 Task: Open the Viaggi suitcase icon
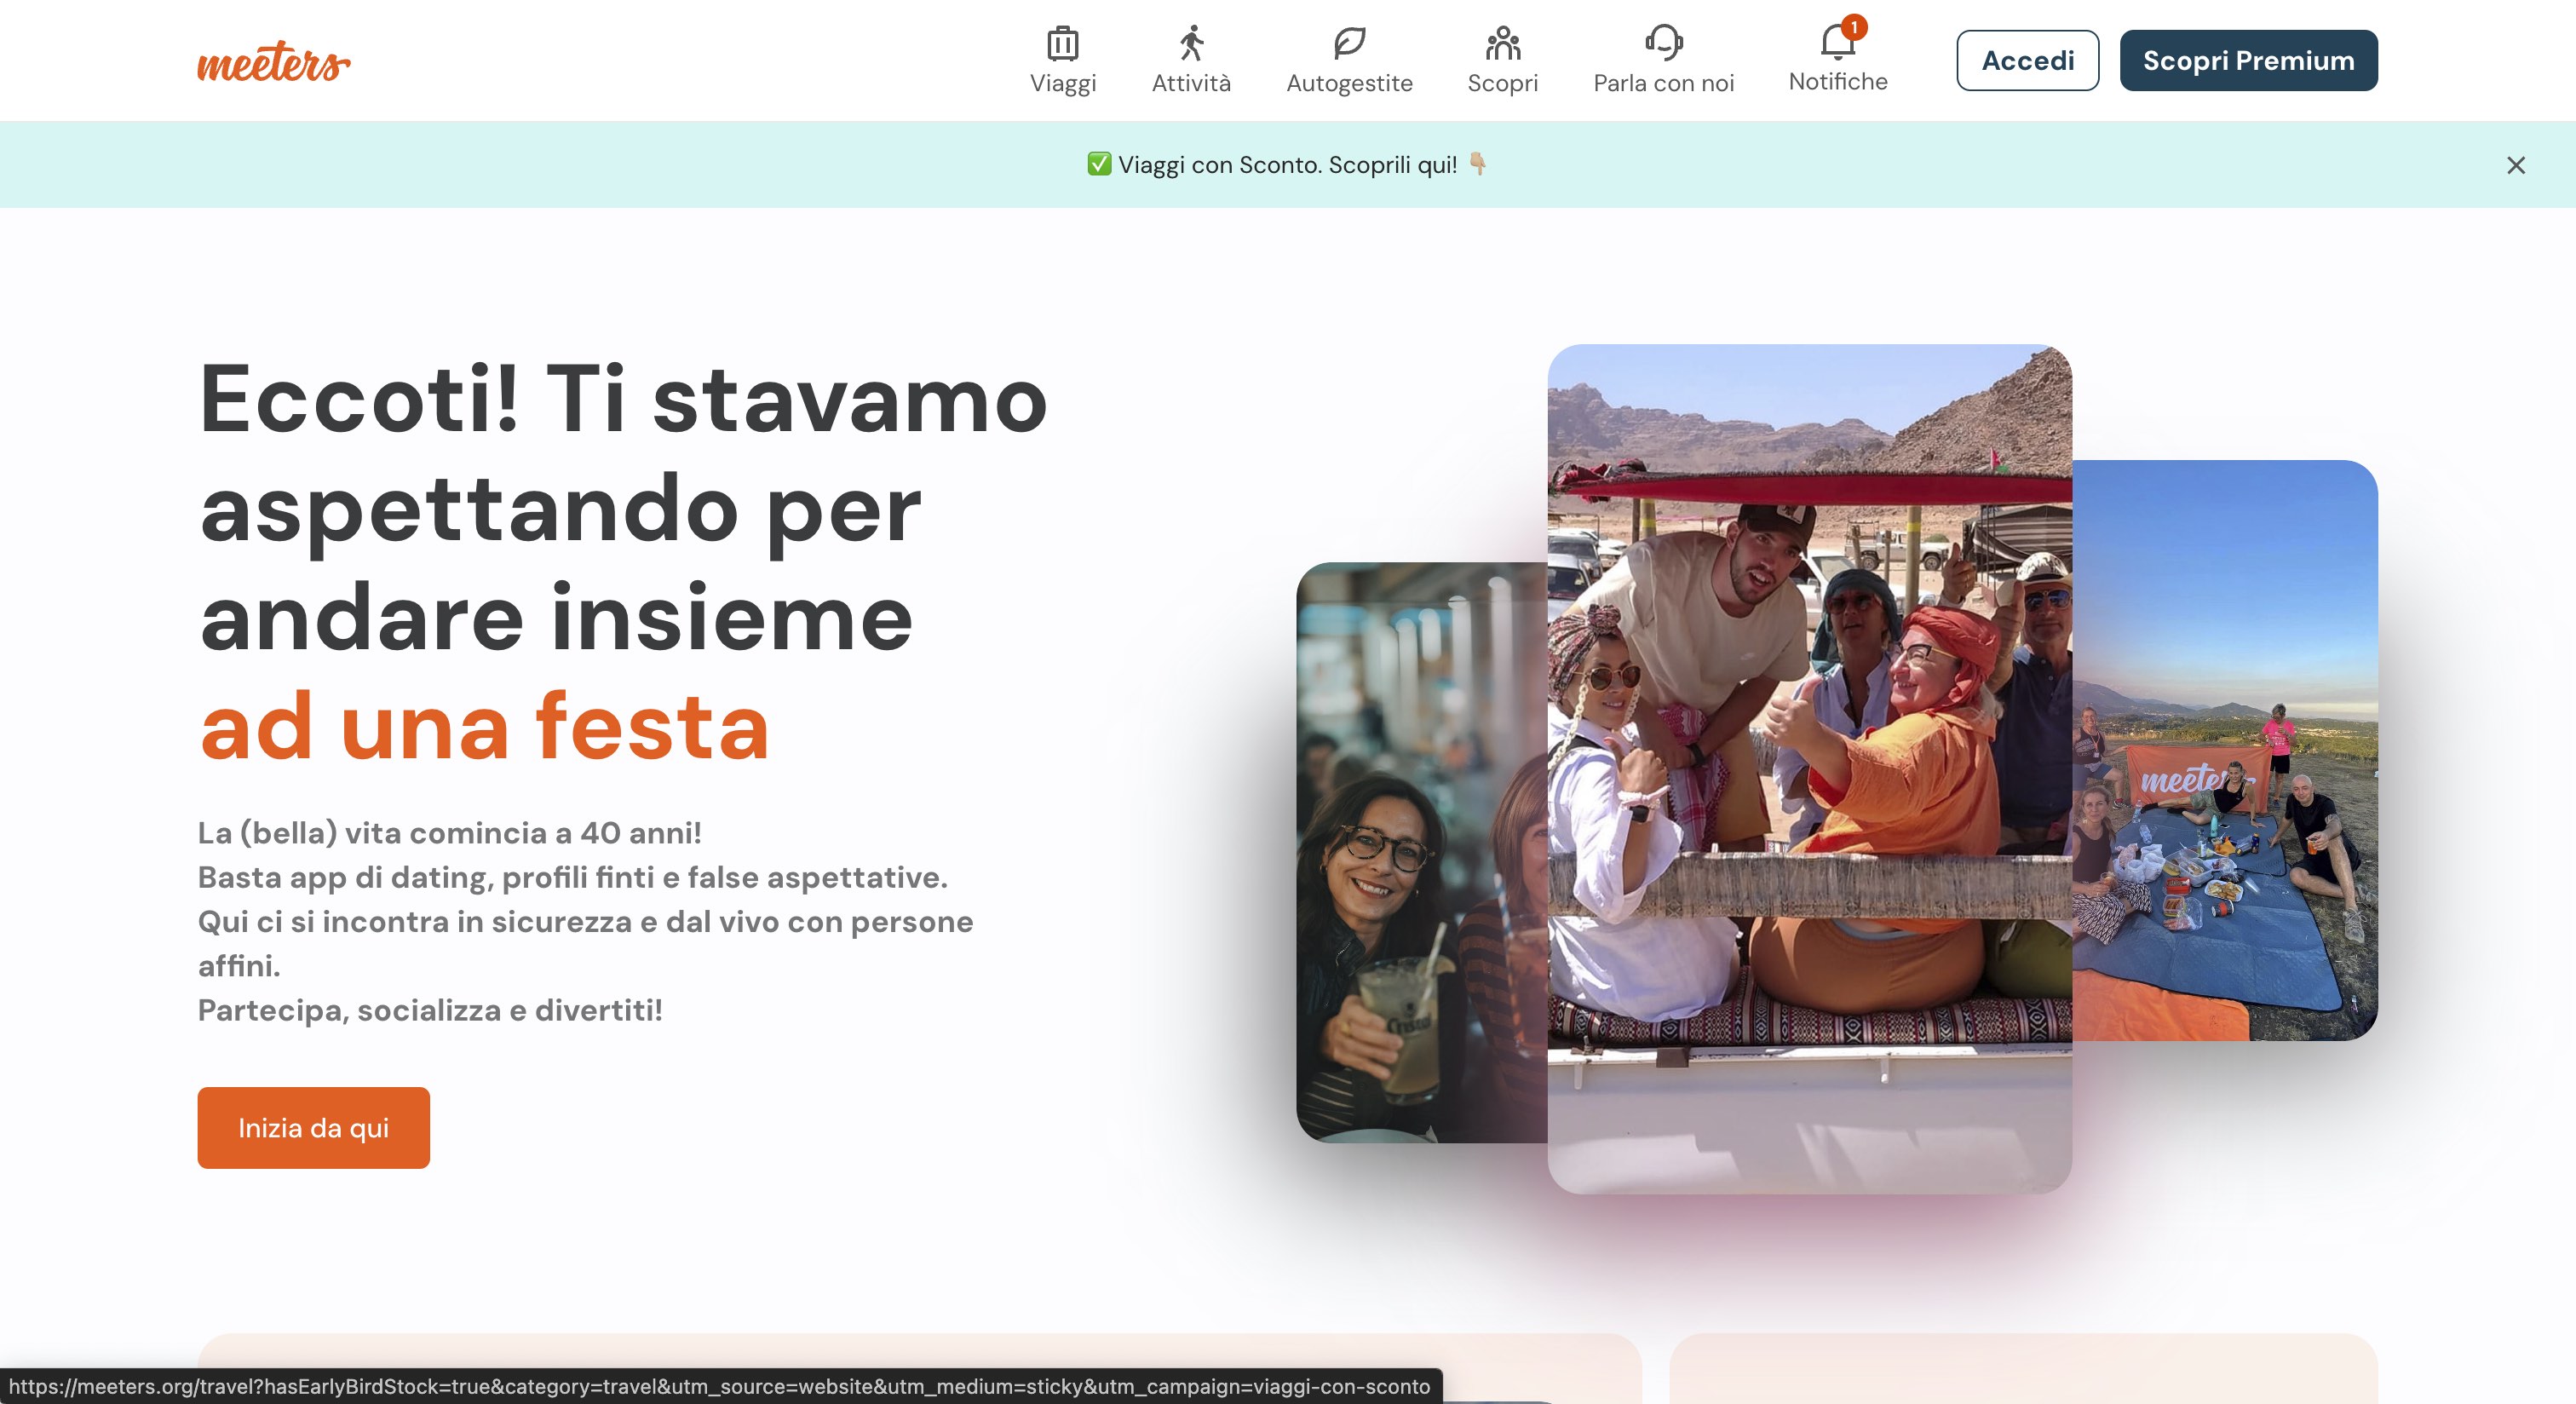(1063, 43)
